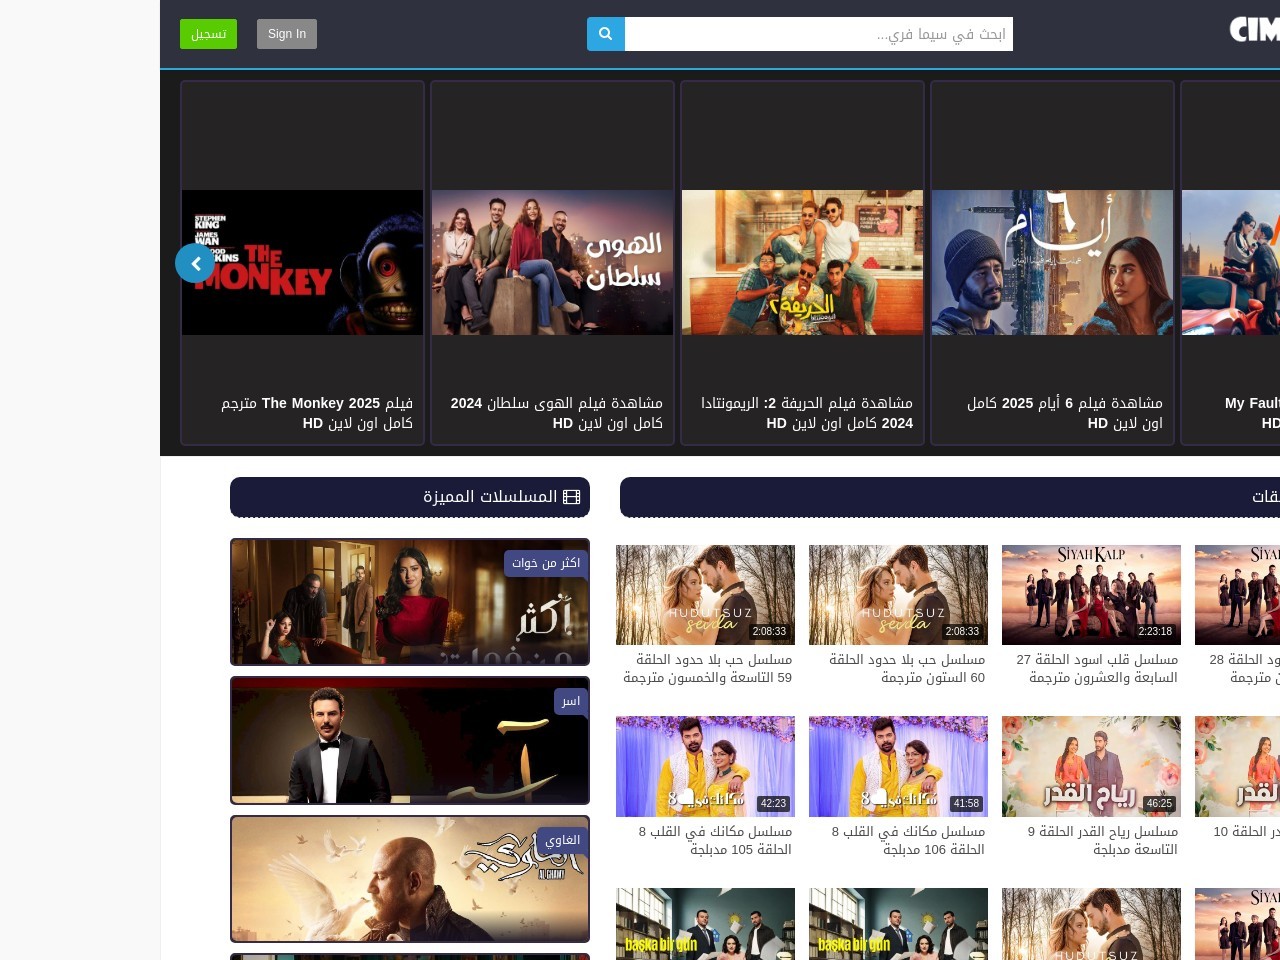Click قلب اسود الحلقة 27 title

(x=1097, y=669)
